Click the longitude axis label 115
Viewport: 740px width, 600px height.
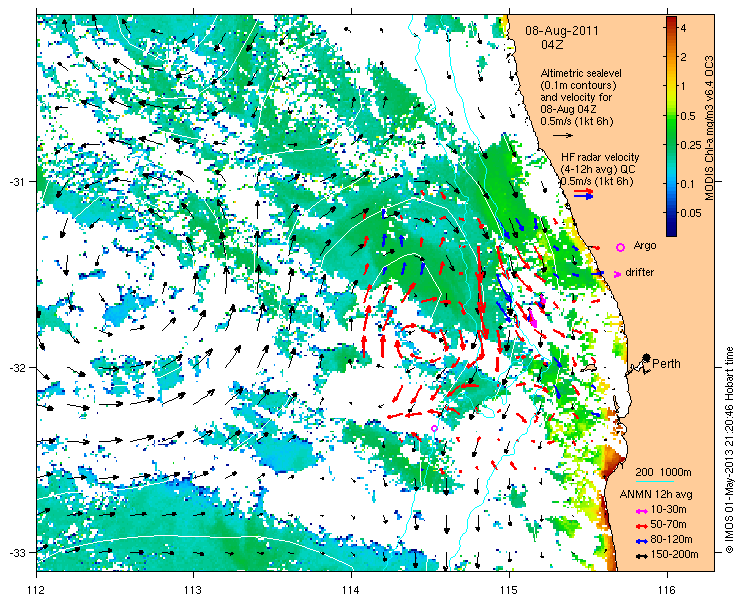509,590
